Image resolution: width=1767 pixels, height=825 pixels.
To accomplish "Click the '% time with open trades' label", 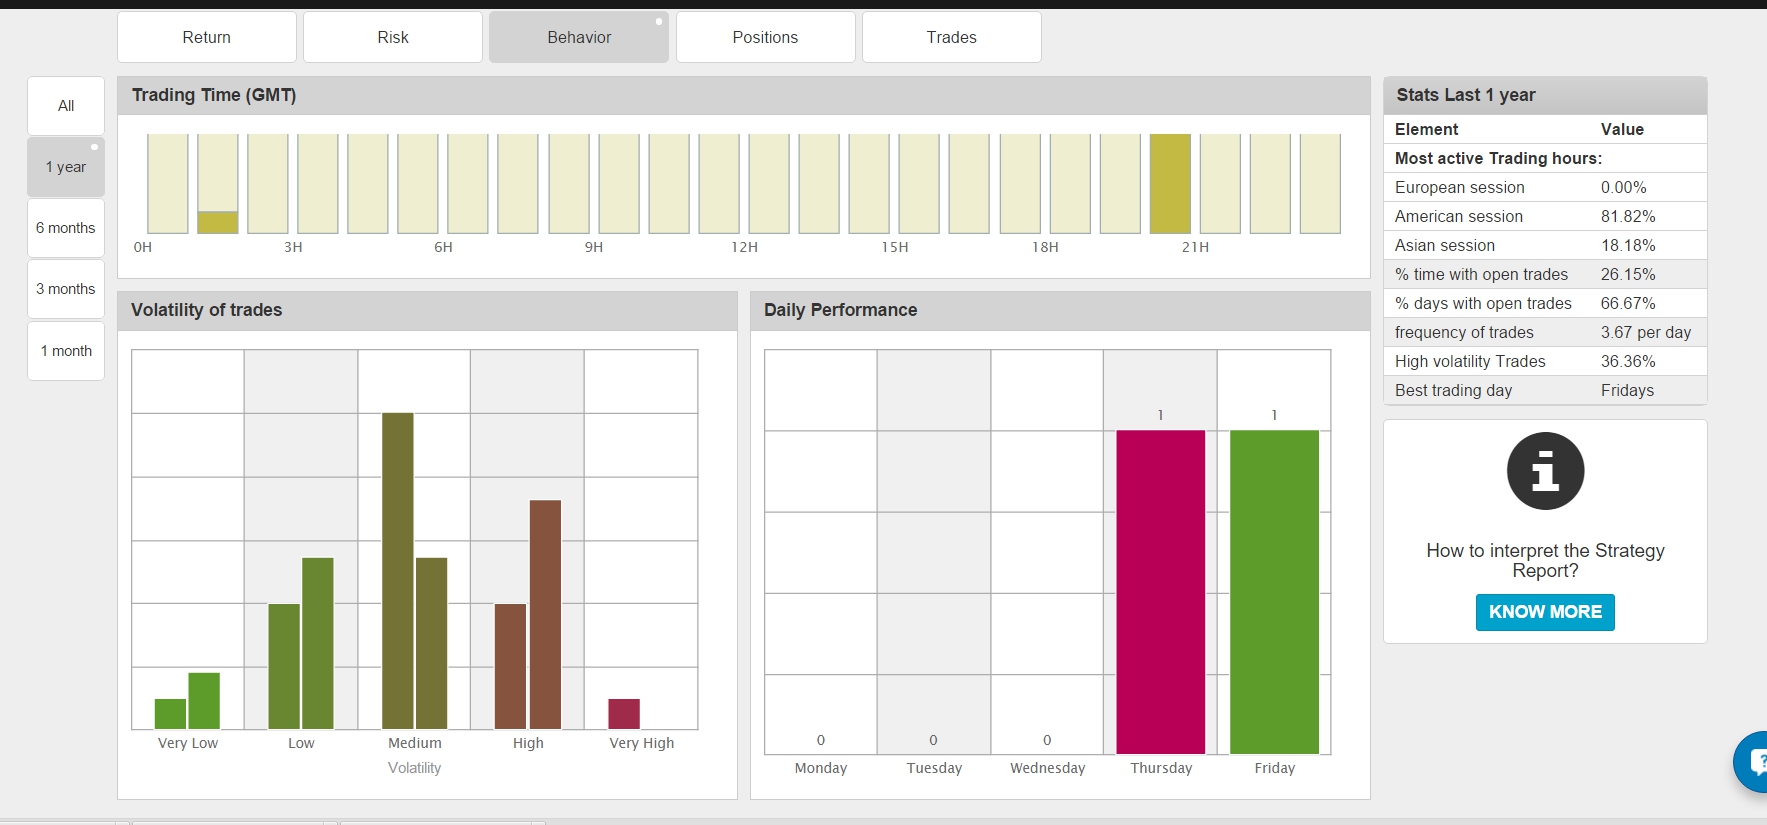I will pyautogui.click(x=1481, y=274).
